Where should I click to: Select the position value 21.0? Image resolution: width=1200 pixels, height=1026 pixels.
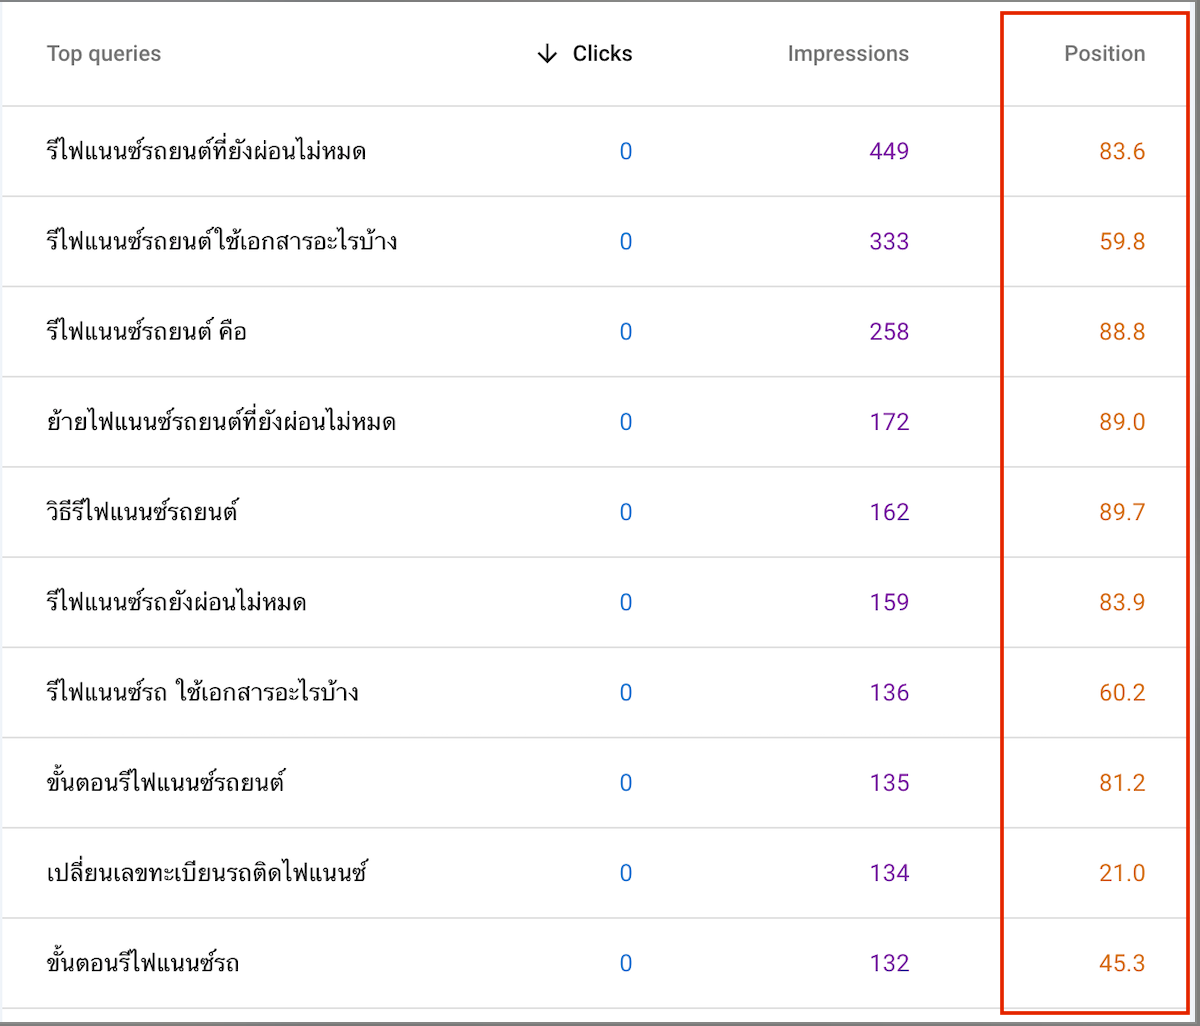(x=1125, y=873)
